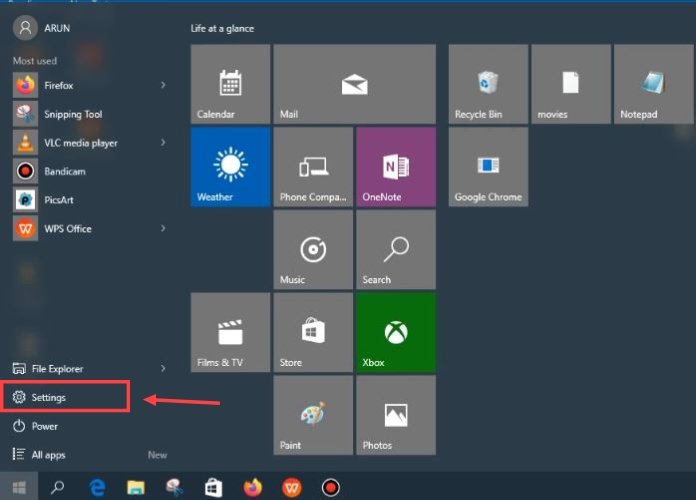Launch the Phone Companion tile
696x500 pixels.
[x=313, y=167]
